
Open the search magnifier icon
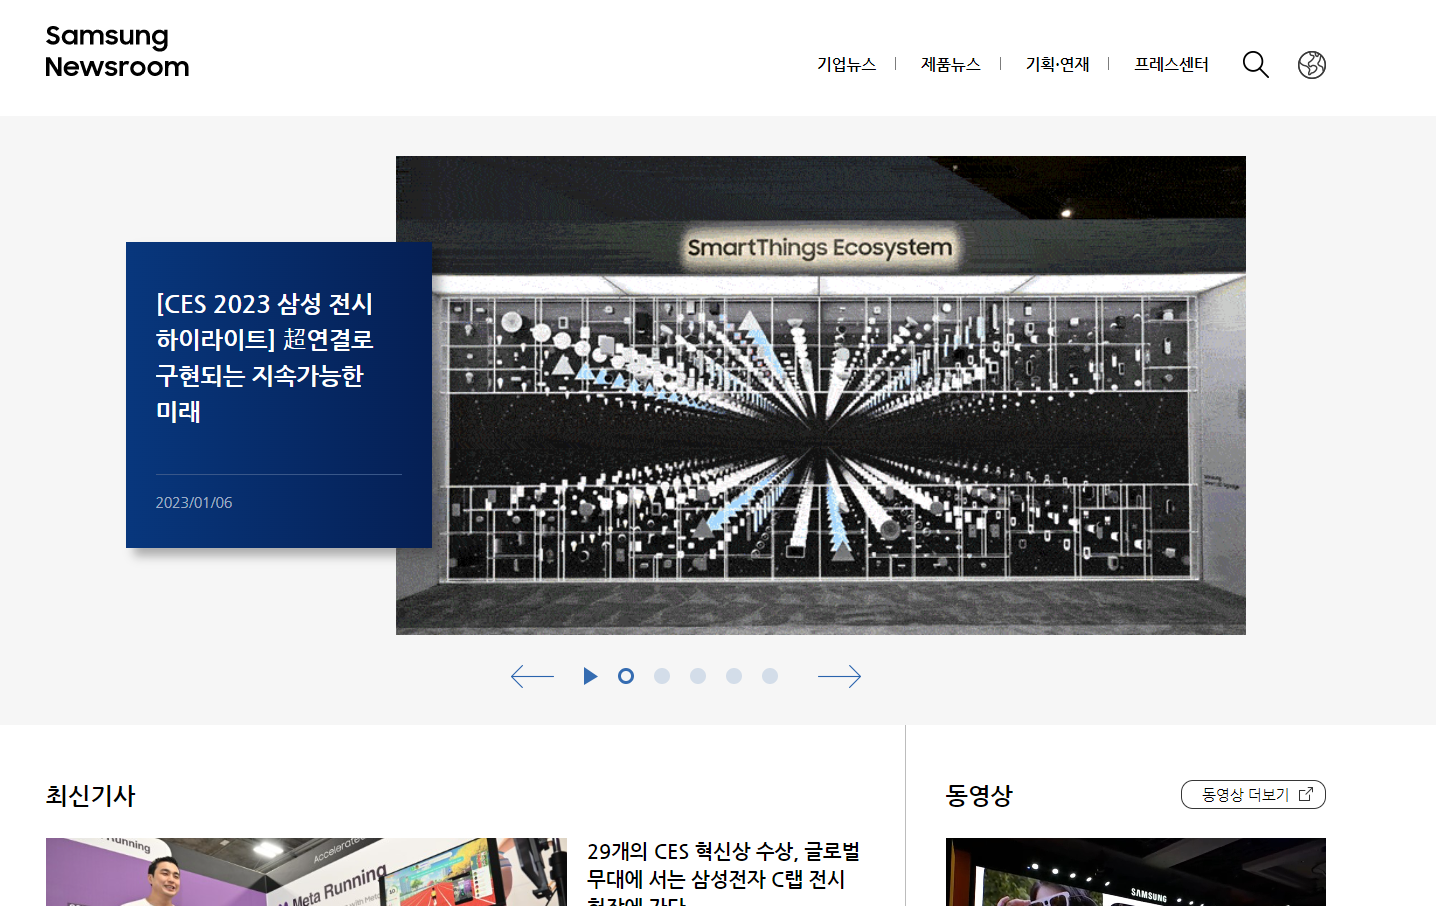click(x=1256, y=65)
